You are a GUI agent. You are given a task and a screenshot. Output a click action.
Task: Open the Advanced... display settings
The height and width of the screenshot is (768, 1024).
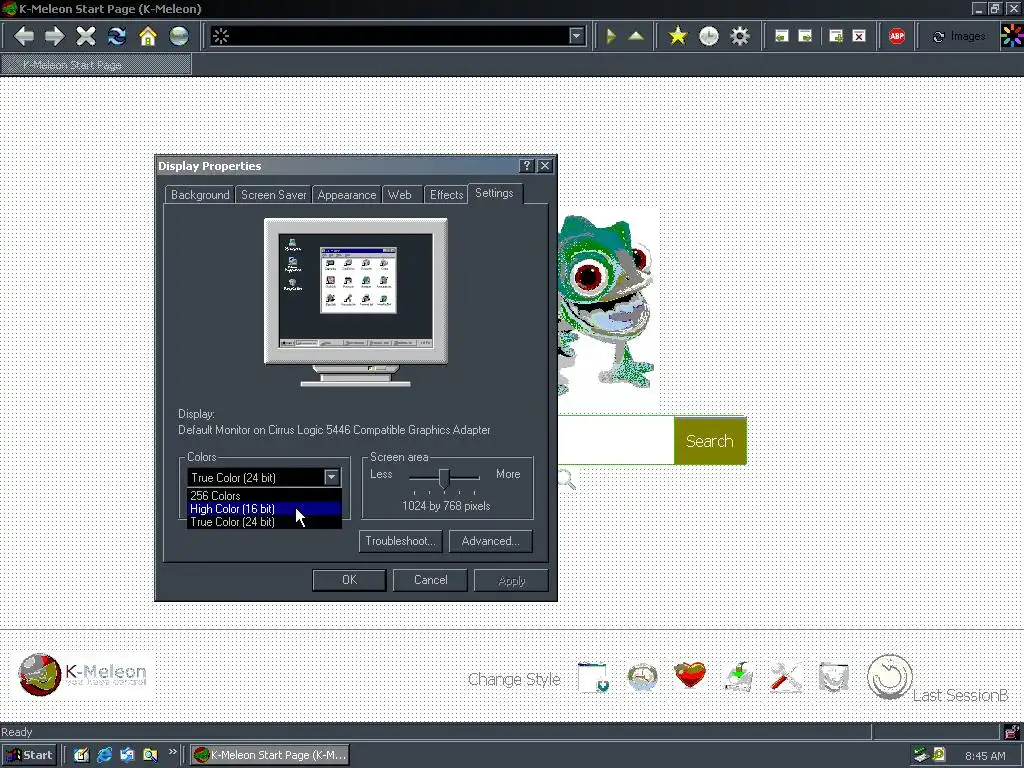point(490,541)
